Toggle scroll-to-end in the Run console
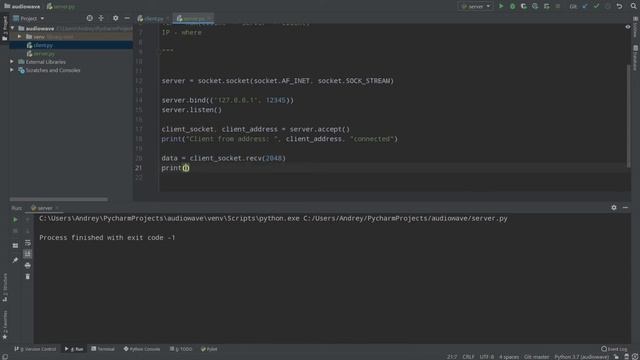The image size is (640, 360). click(x=27, y=254)
